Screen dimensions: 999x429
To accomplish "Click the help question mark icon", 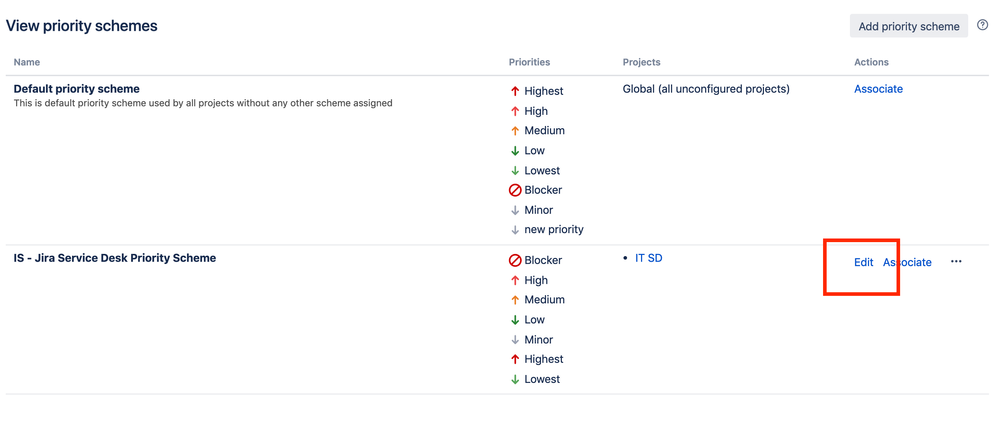I will 982,25.
